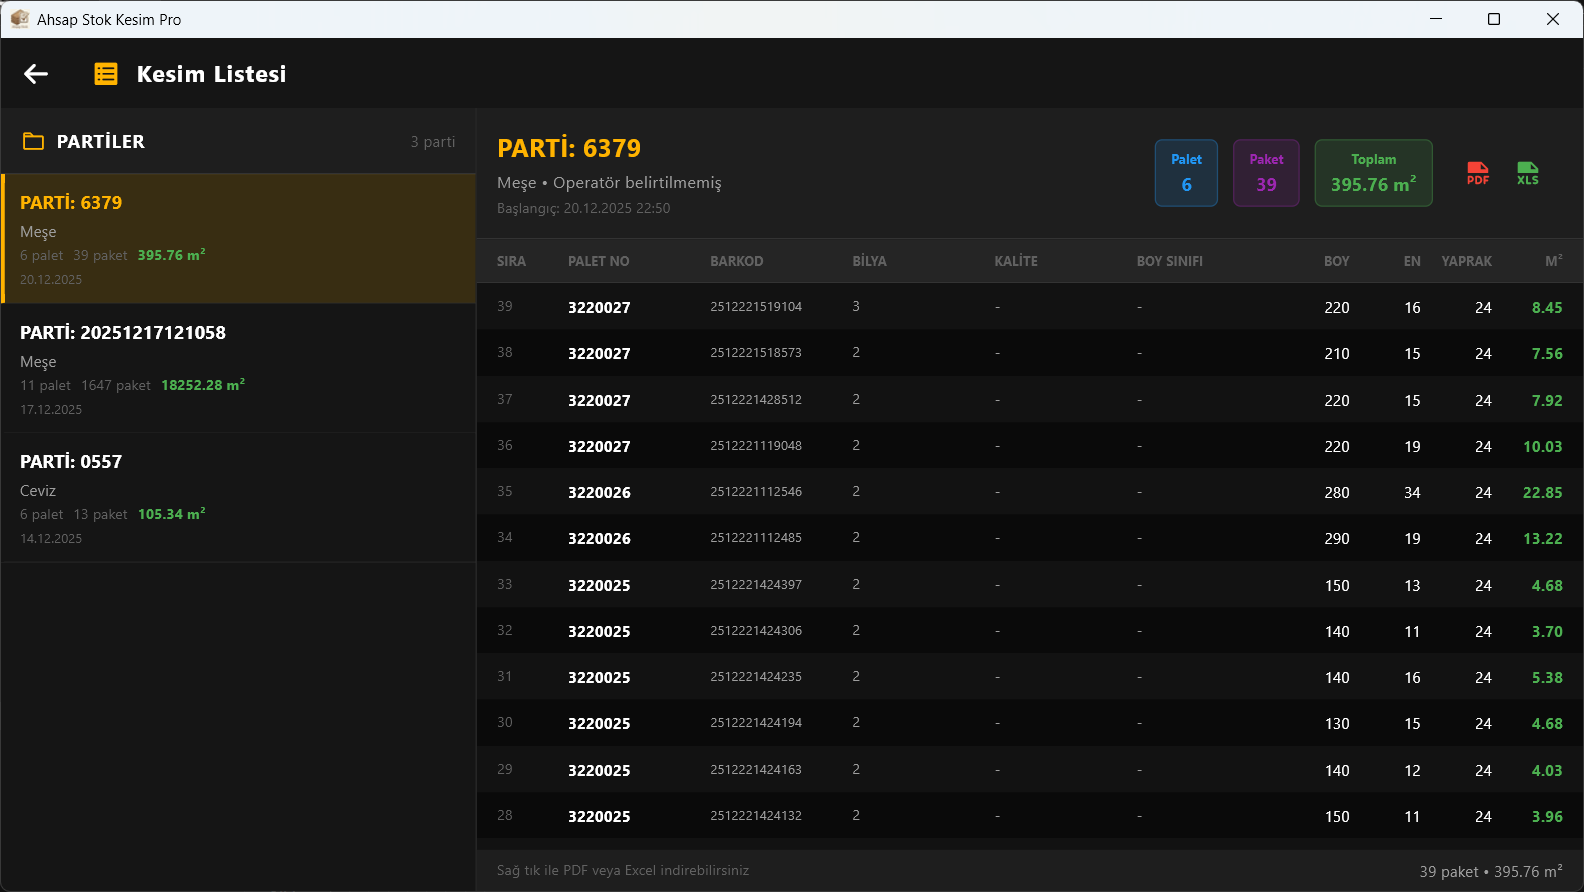The height and width of the screenshot is (892, 1584).
Task: Click the BARKOD column header
Action: click(x=737, y=261)
